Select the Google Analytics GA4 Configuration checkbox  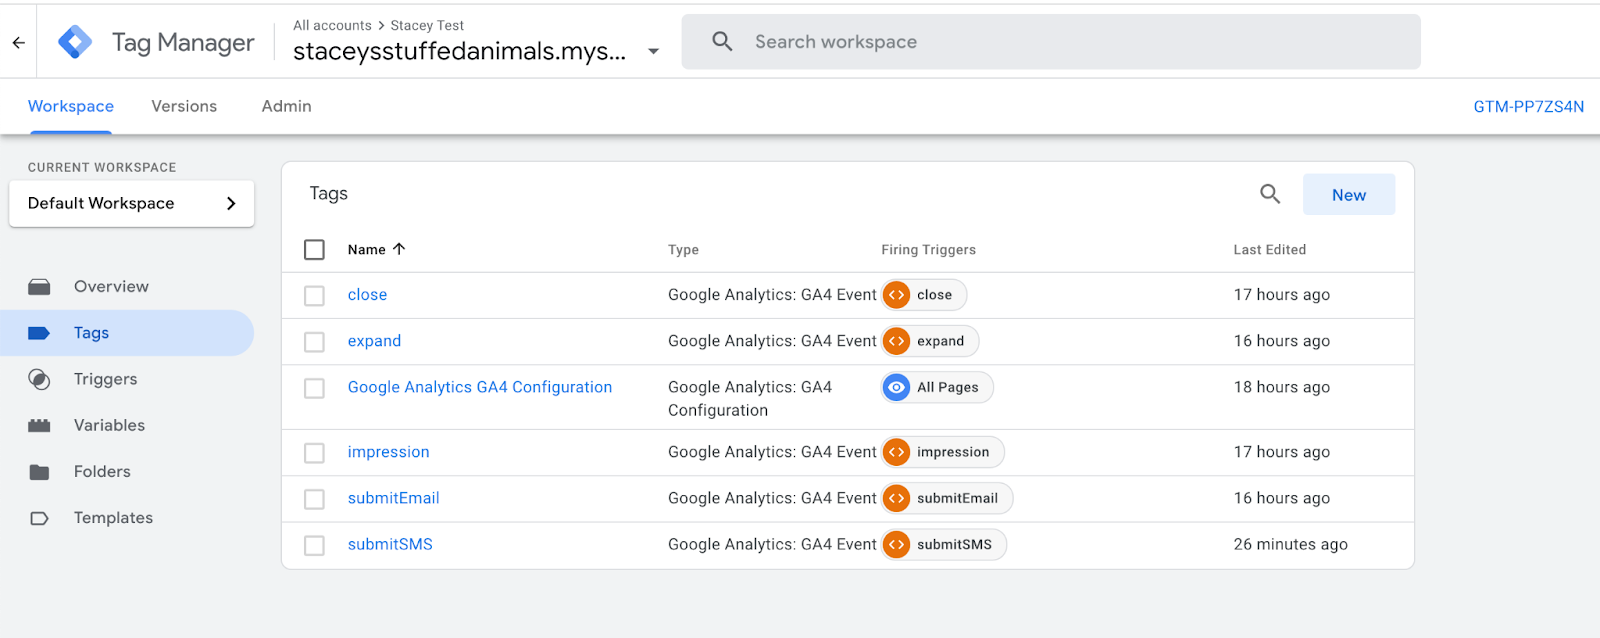(314, 388)
